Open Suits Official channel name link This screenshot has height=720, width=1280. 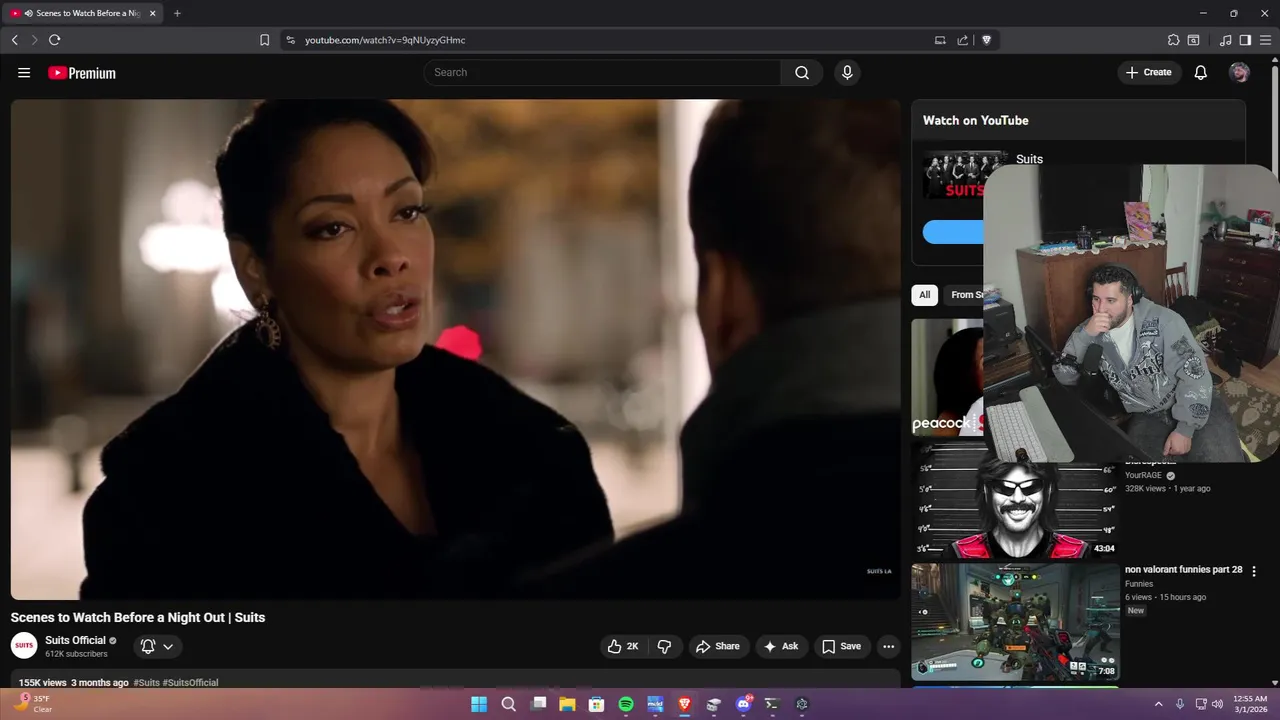[75, 640]
